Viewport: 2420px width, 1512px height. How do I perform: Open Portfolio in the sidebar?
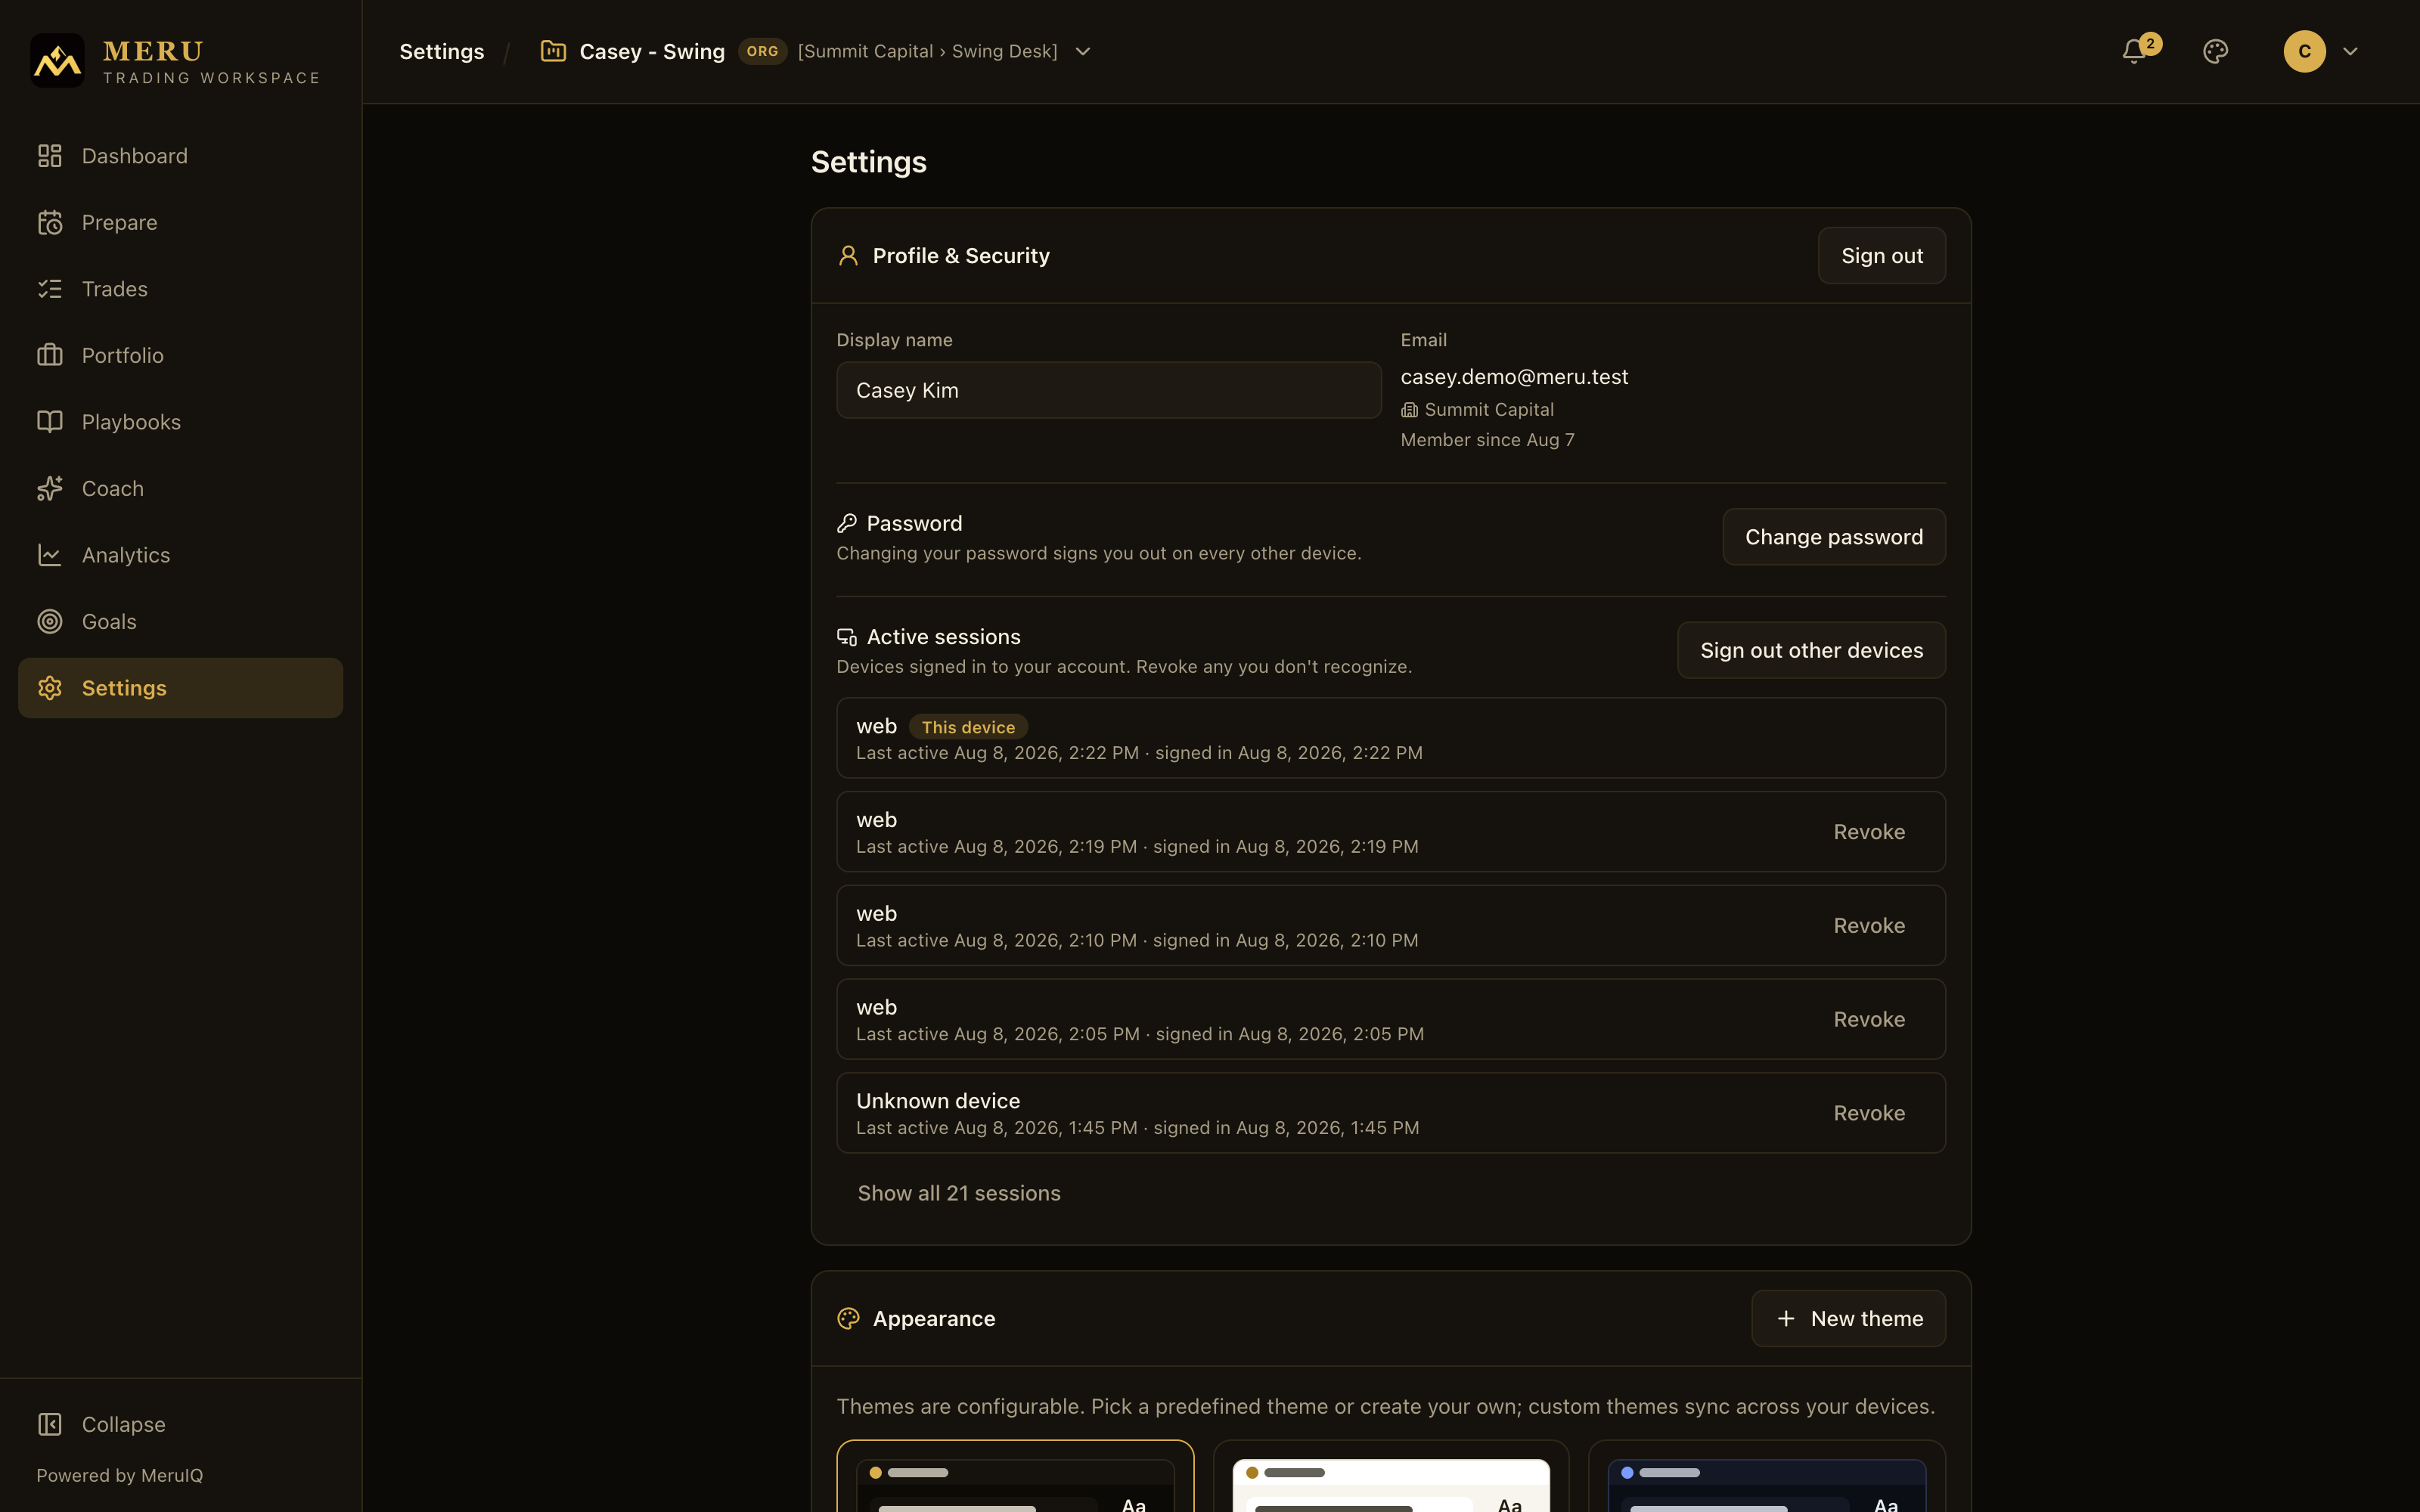tap(181, 355)
